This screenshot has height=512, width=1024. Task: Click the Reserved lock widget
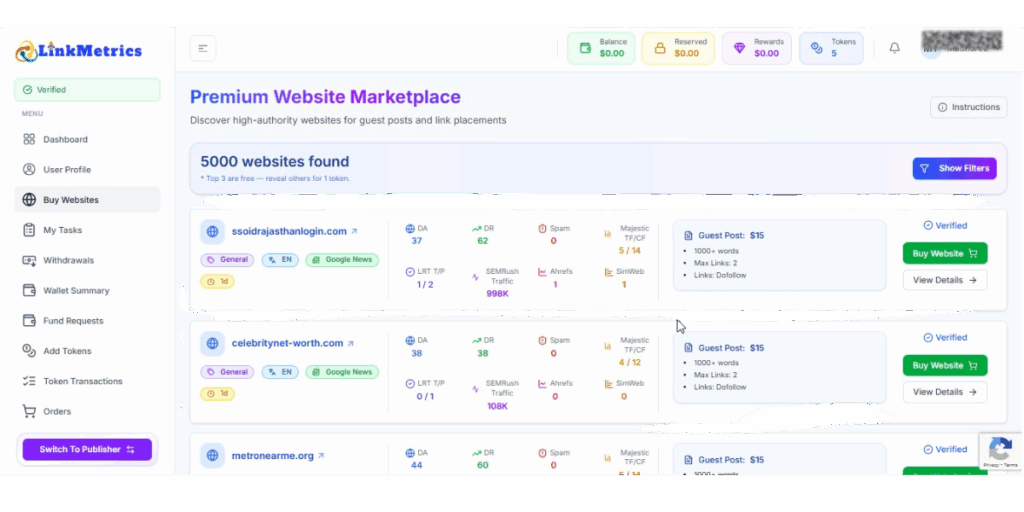676,48
